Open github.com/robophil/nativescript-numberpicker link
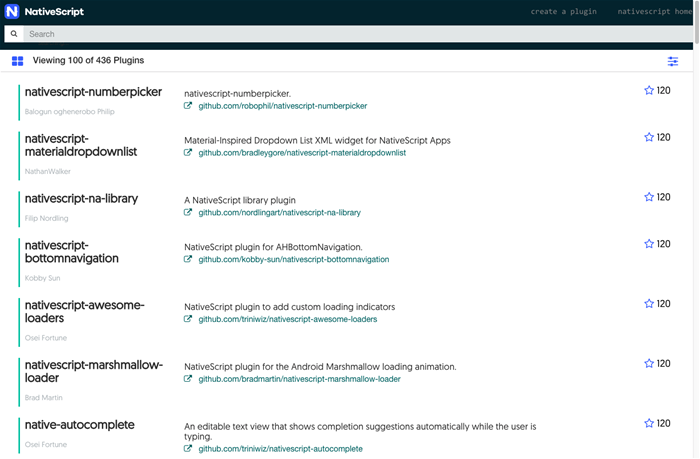Screen dimensions: 700x459 tap(283, 106)
